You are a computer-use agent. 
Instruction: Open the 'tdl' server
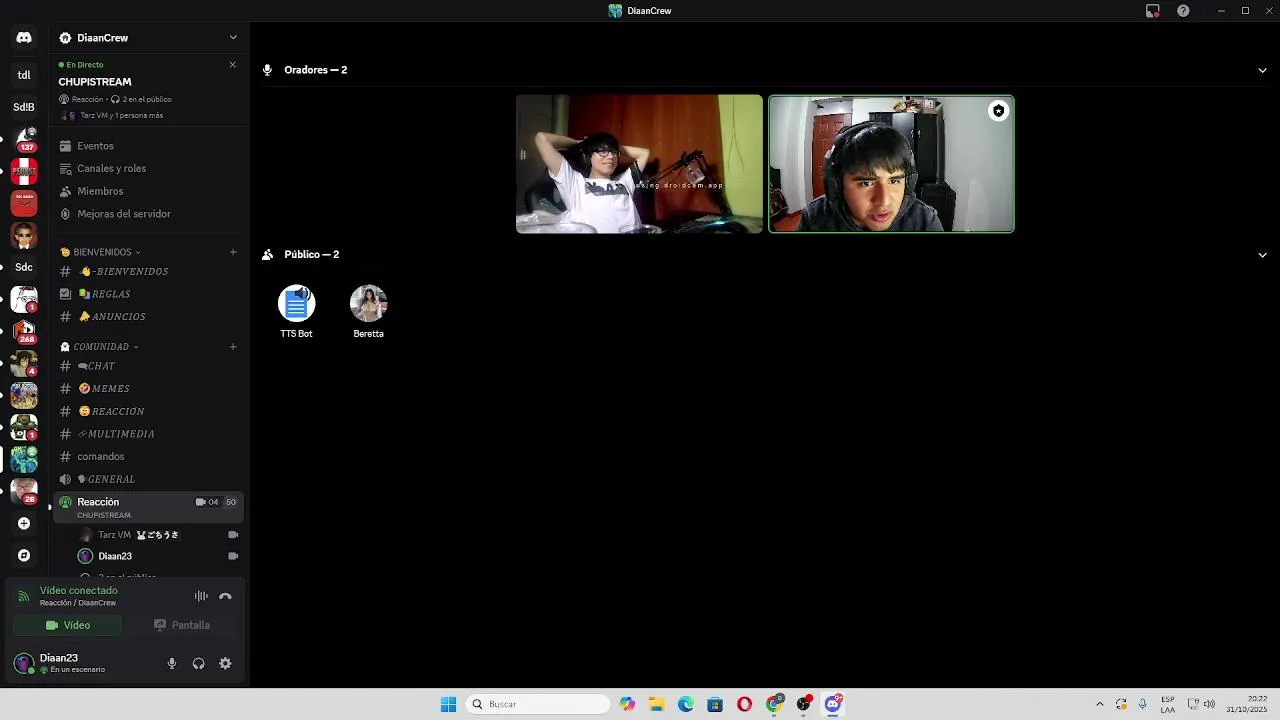24,75
